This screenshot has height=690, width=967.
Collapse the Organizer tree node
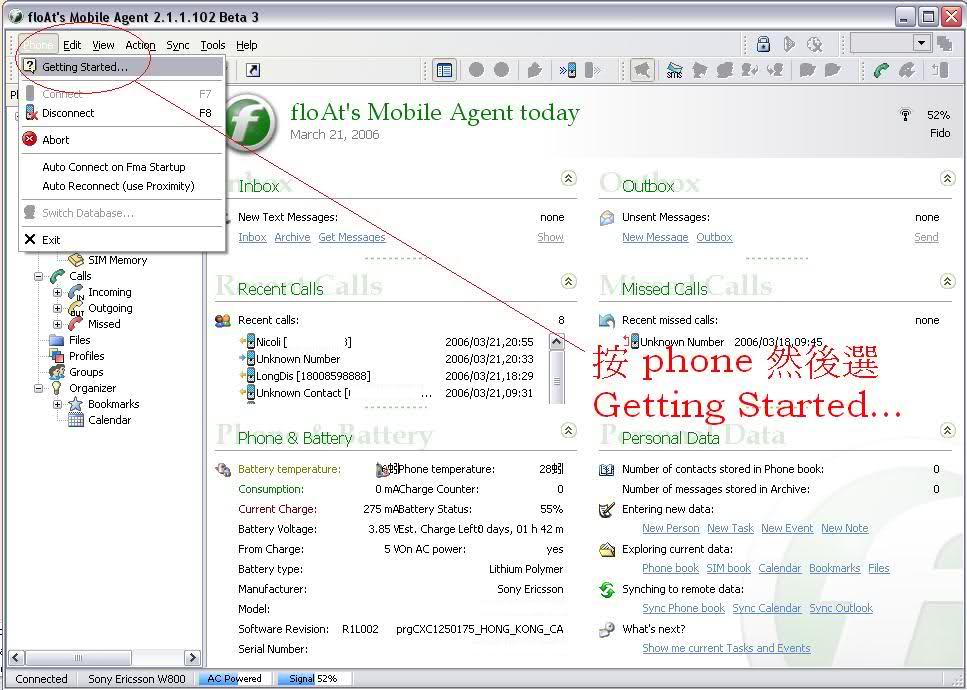pos(39,388)
